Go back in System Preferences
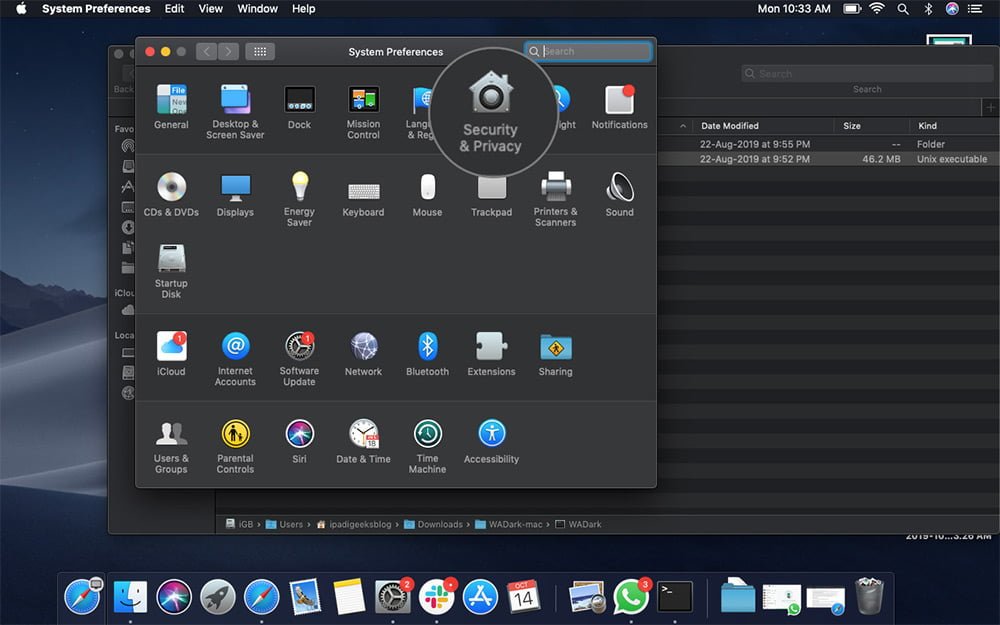Image resolution: width=1000 pixels, height=625 pixels. tap(207, 52)
